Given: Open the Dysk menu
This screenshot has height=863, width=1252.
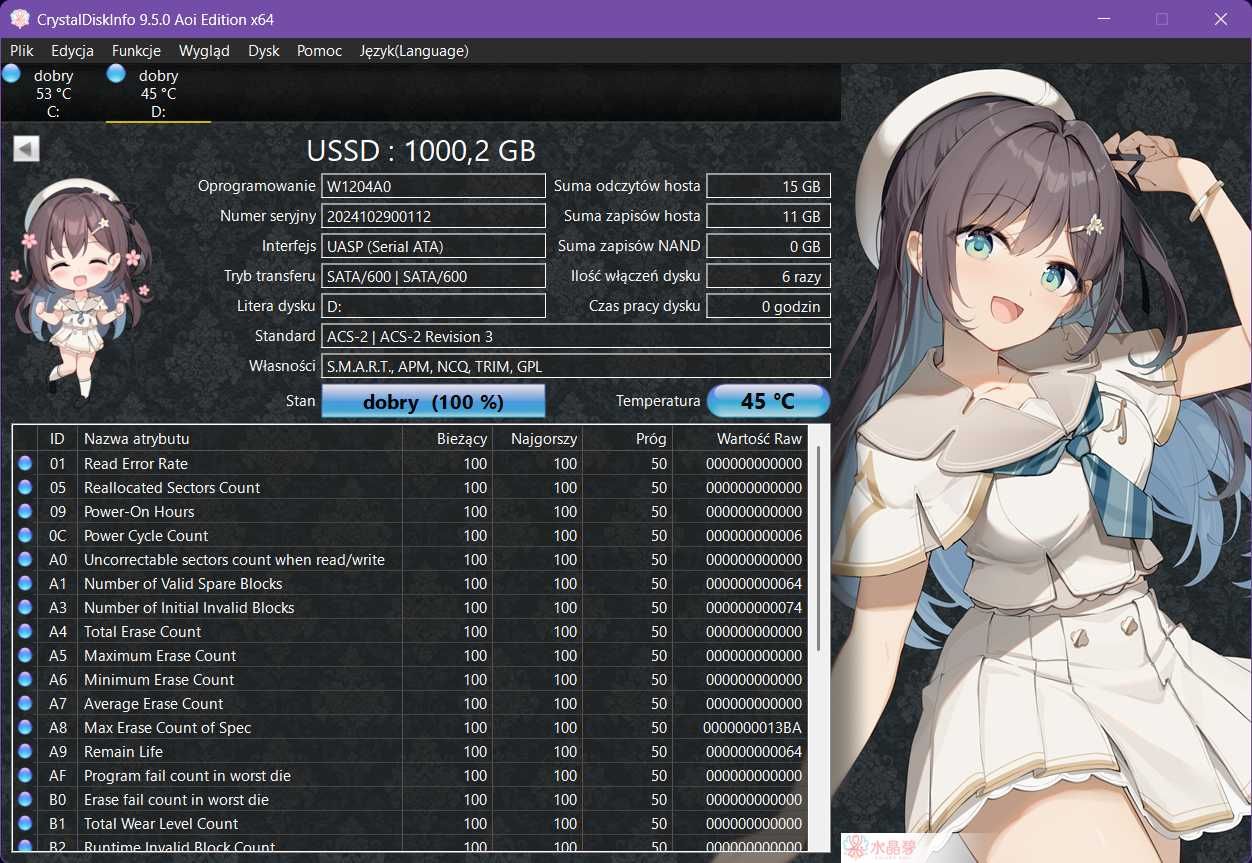Looking at the screenshot, I should [264, 50].
